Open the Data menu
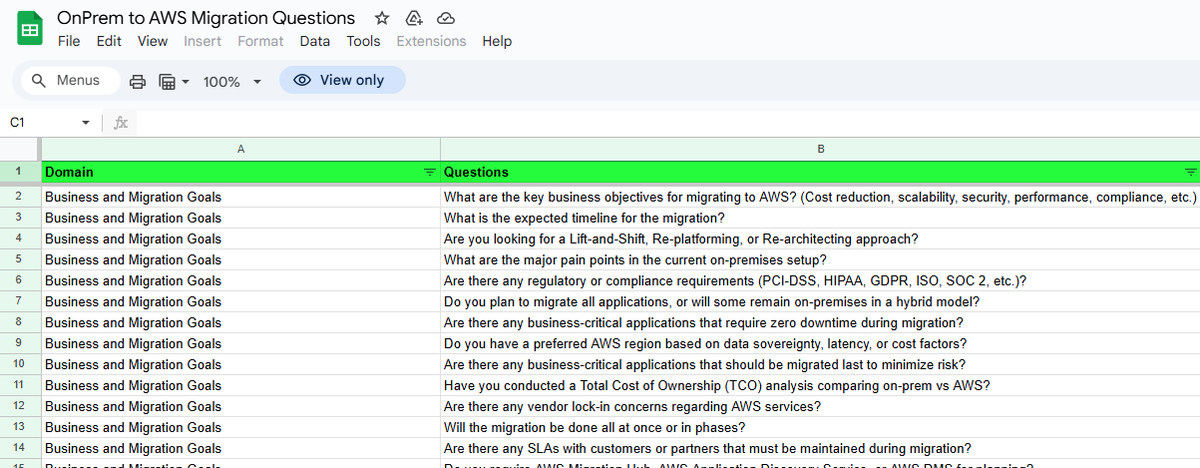This screenshot has height=468, width=1200. click(315, 41)
